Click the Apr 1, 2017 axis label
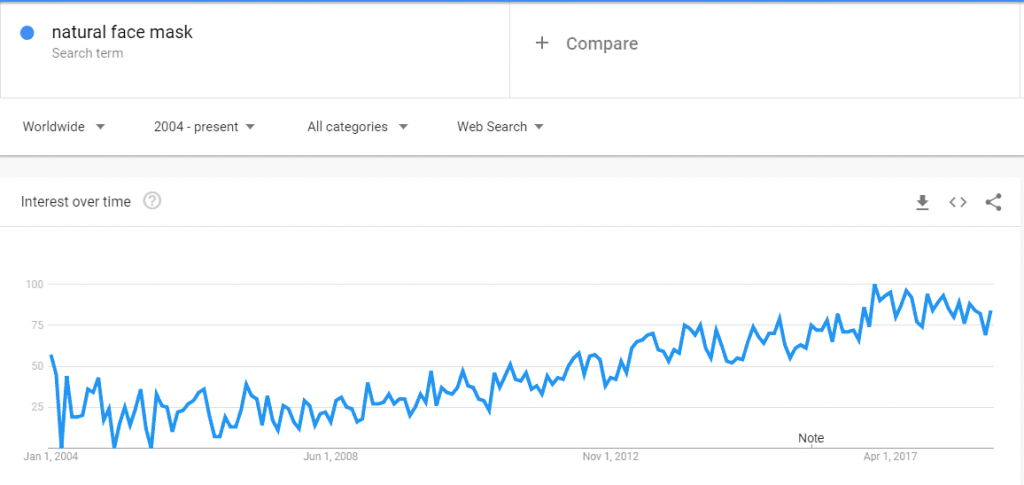 pyautogui.click(x=890, y=457)
